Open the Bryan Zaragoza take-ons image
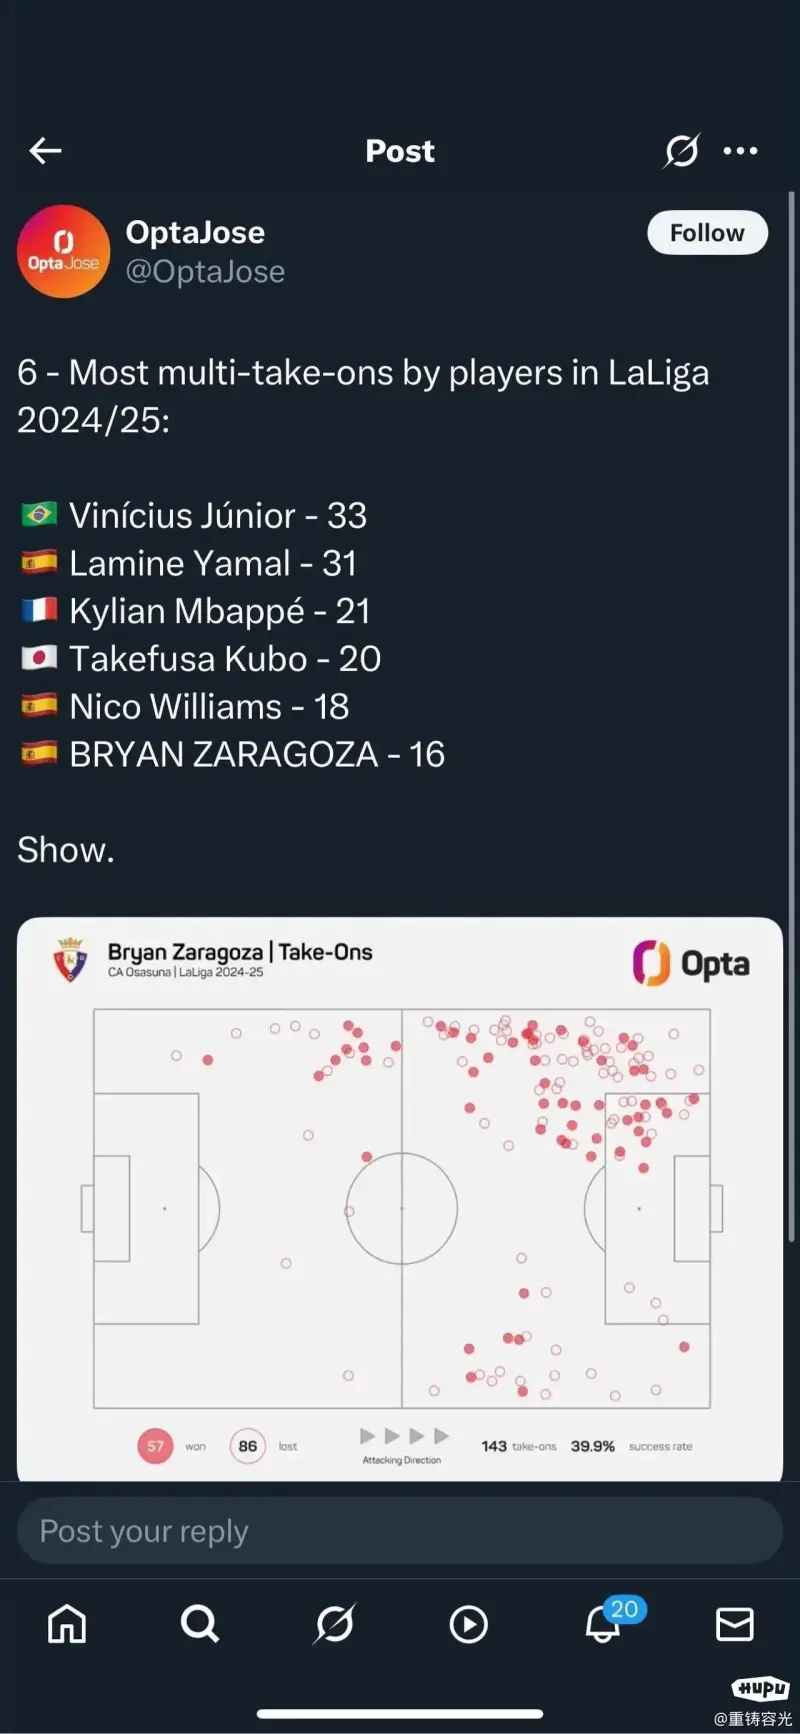Image resolution: width=800 pixels, height=1734 pixels. coord(400,1198)
